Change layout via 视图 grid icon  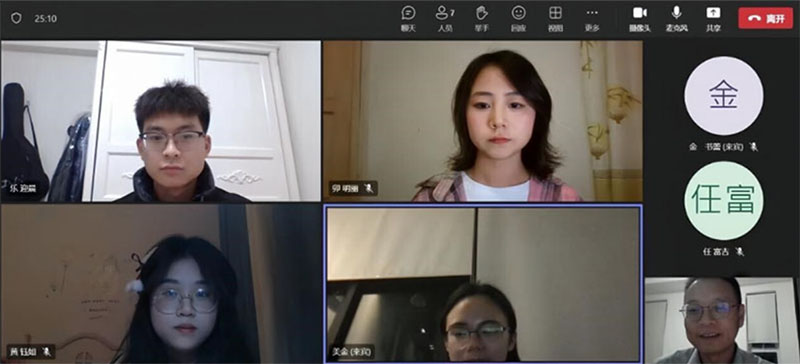tap(555, 19)
